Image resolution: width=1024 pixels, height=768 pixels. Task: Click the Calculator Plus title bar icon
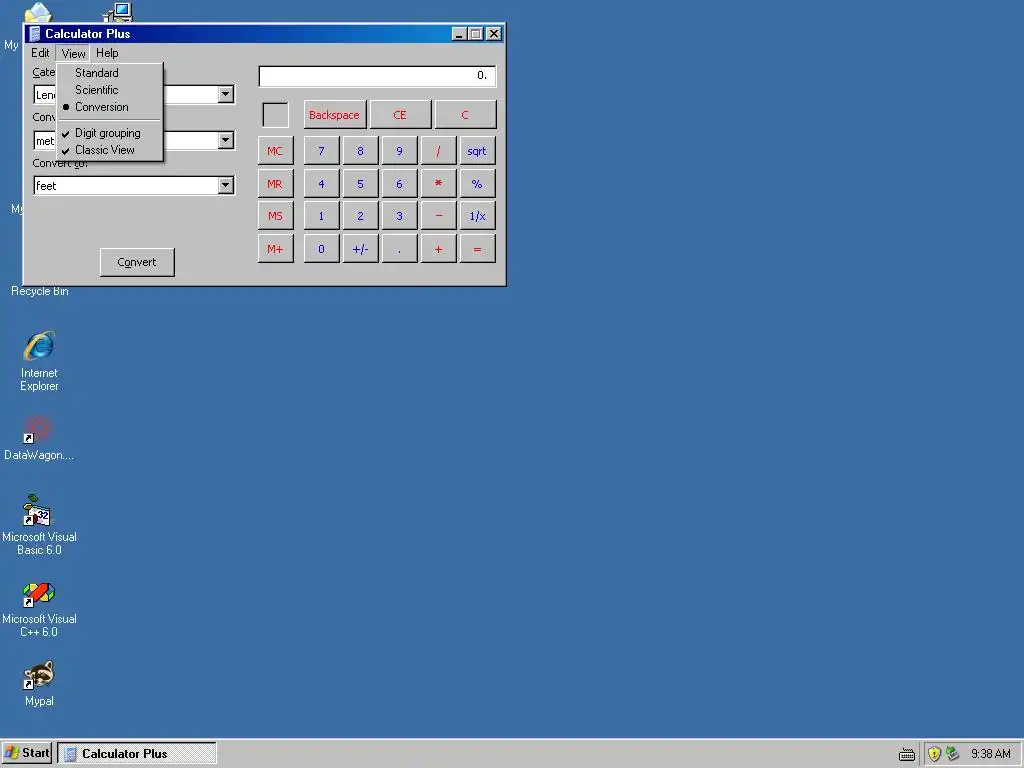tap(35, 33)
